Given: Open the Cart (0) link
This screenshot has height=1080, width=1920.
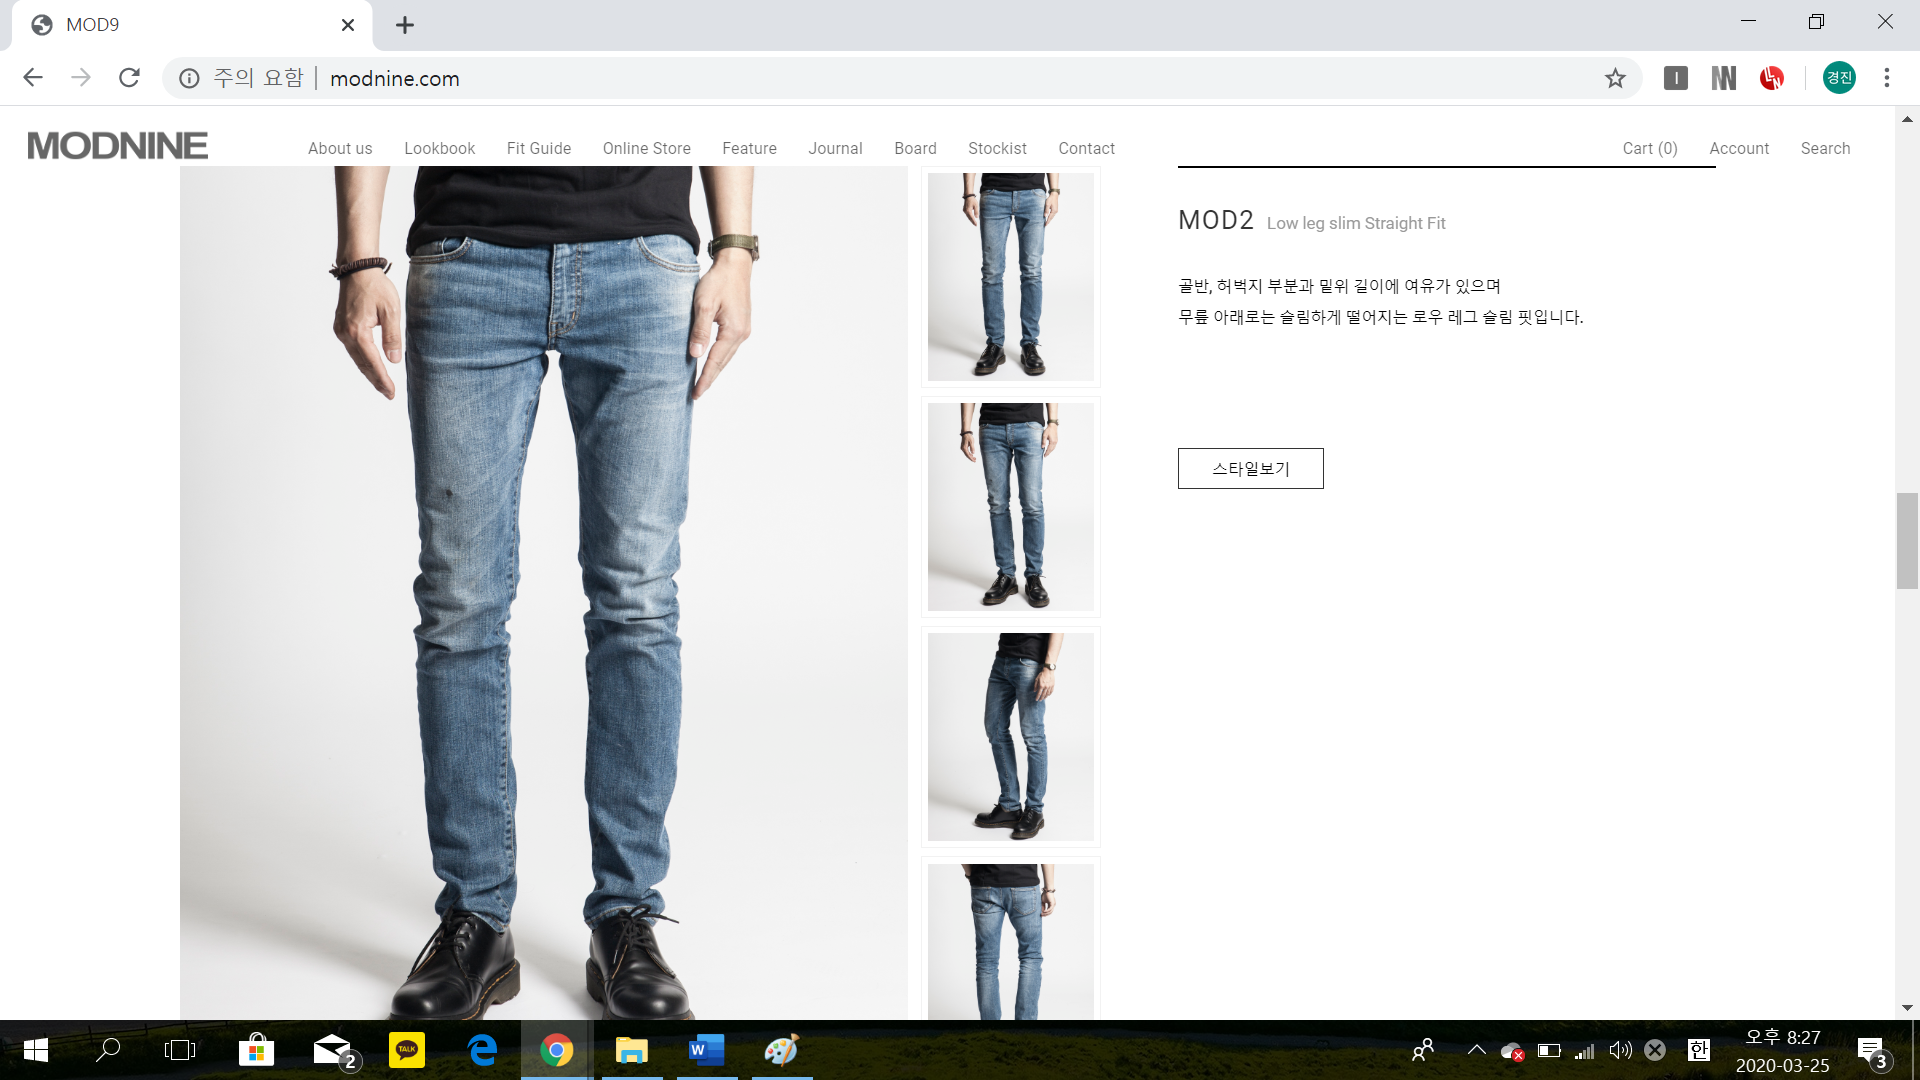Looking at the screenshot, I should coord(1649,148).
